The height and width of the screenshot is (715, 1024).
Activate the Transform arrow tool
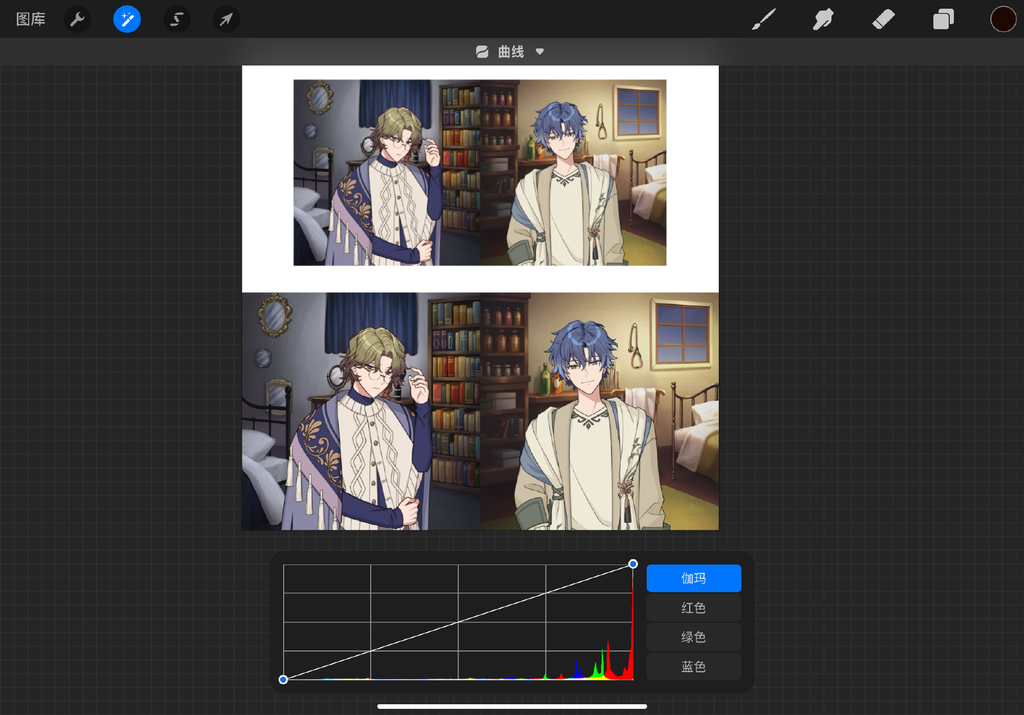tap(227, 19)
